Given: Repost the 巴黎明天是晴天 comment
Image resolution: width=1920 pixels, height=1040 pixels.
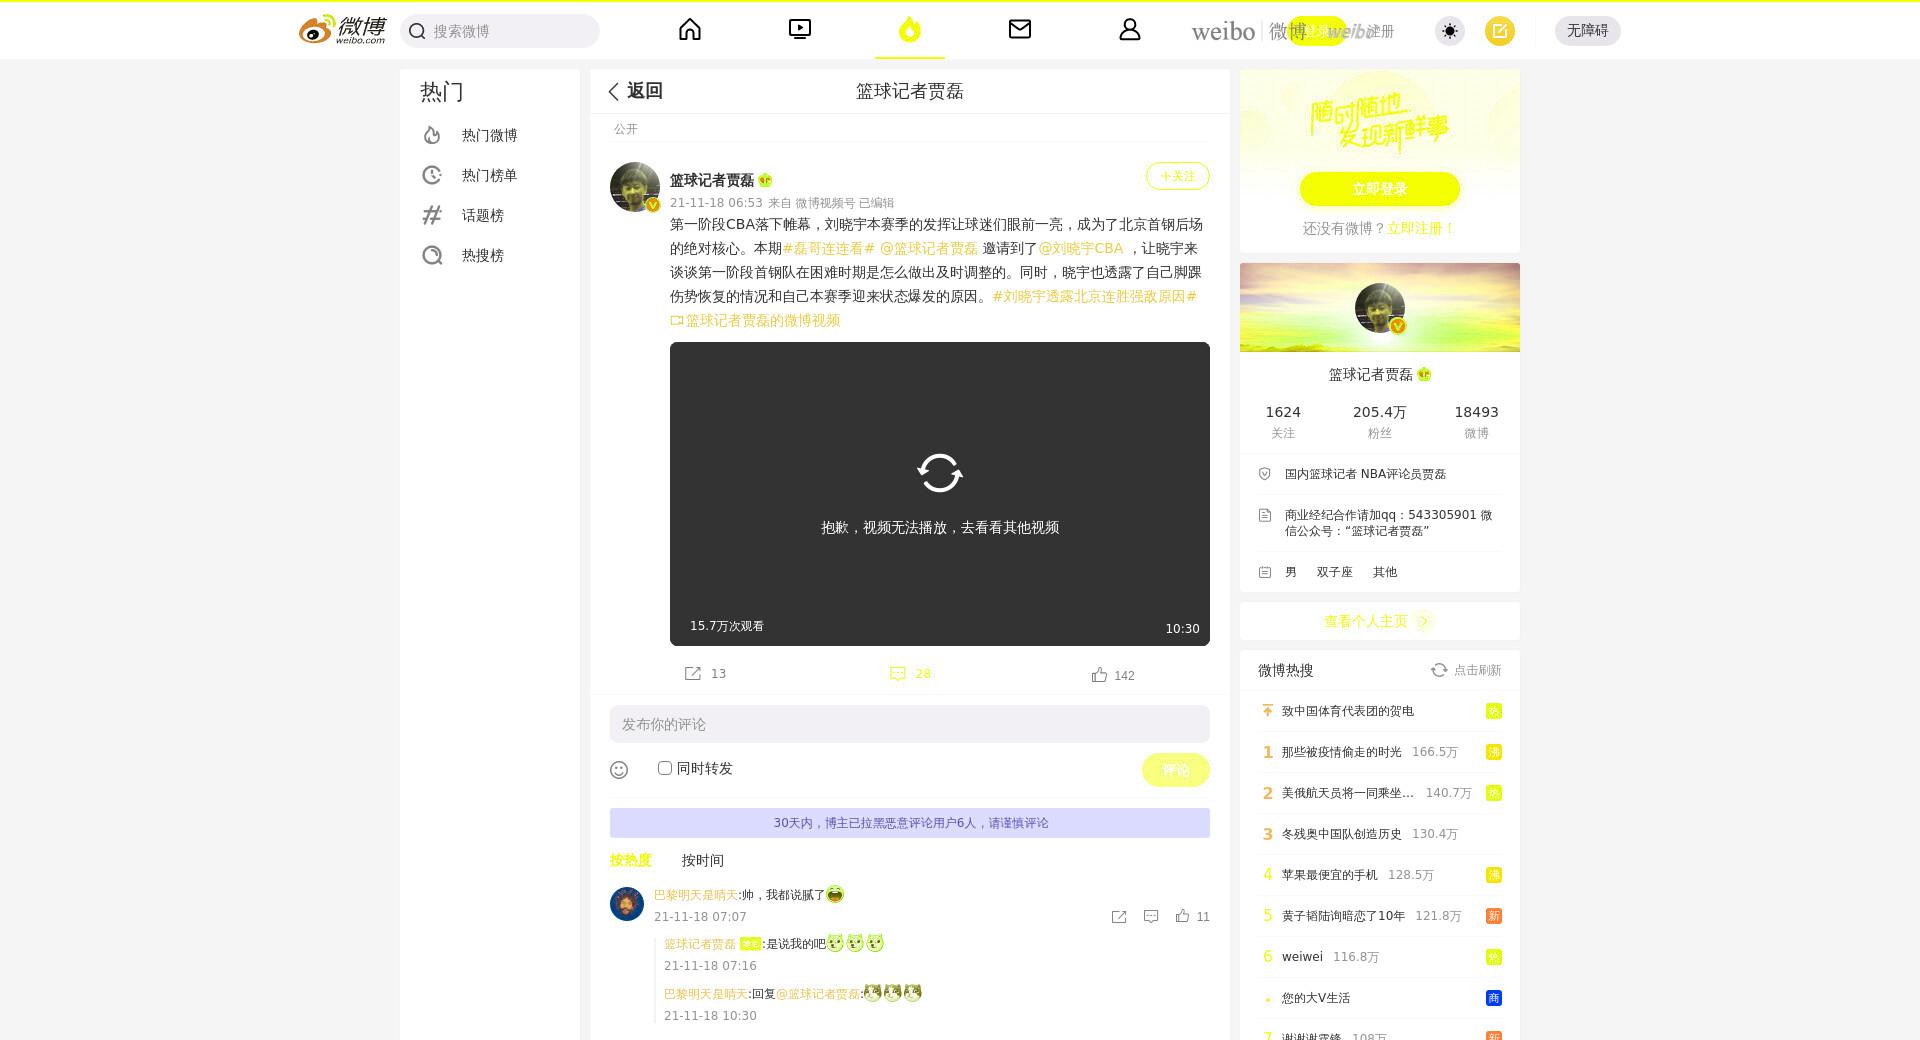Looking at the screenshot, I should pos(1119,917).
